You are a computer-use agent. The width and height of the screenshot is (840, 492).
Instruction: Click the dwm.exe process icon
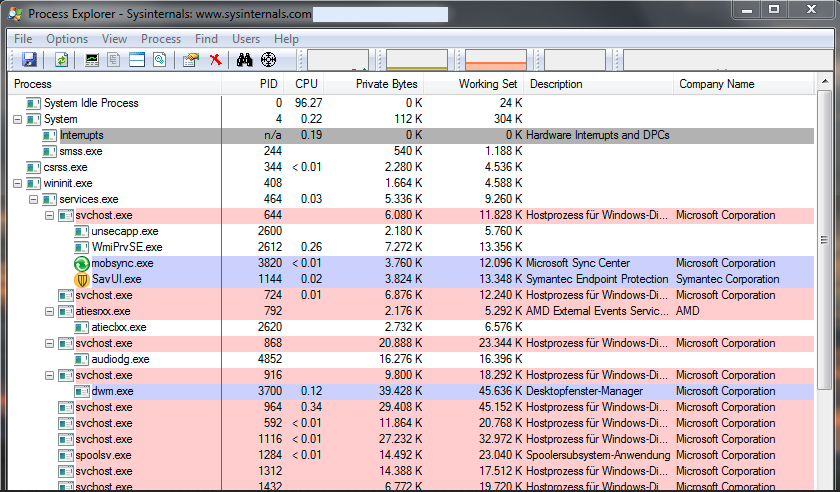(81, 391)
